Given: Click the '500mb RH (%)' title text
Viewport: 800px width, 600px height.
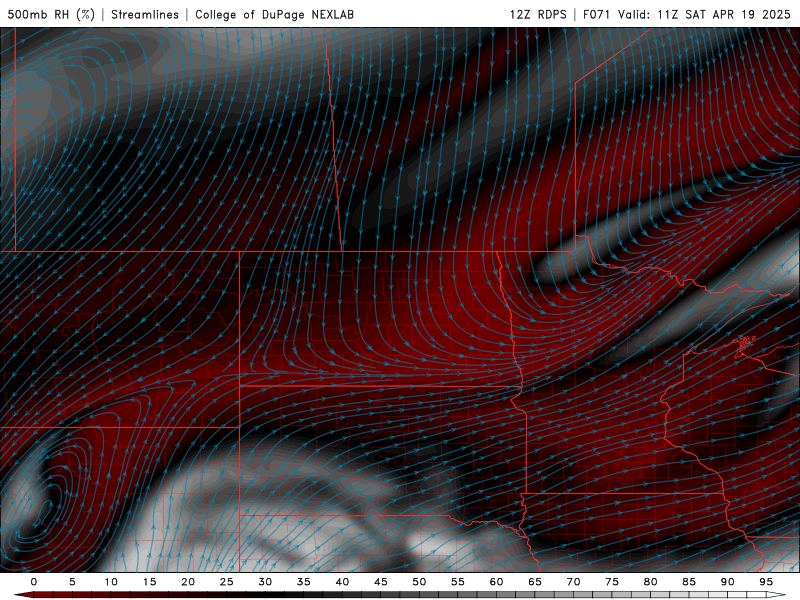Looking at the screenshot, I should (51, 14).
